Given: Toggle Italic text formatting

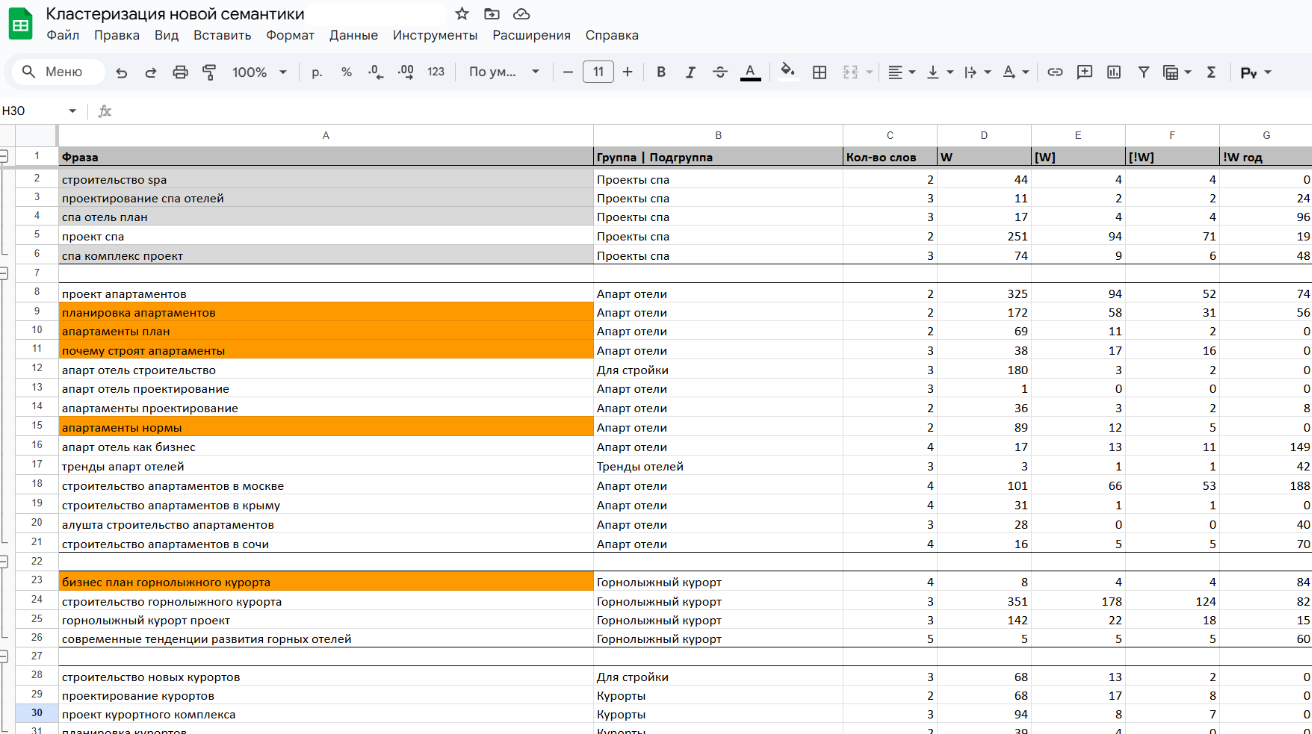Looking at the screenshot, I should coord(690,72).
